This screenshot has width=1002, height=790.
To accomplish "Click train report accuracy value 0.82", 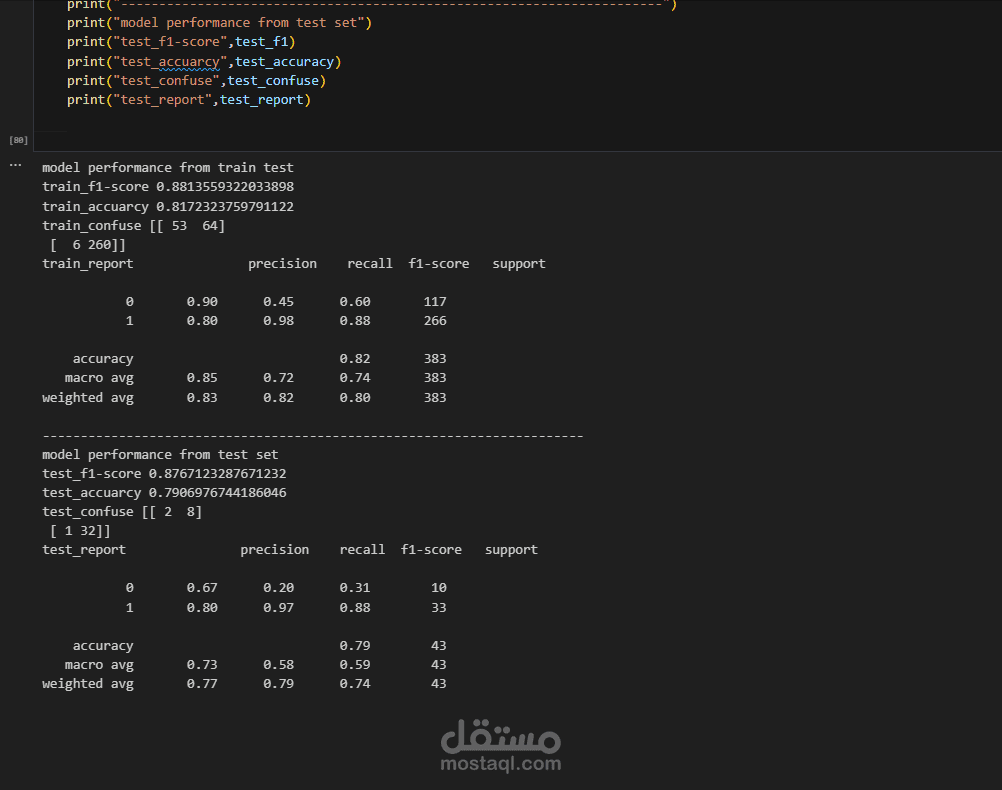I will pos(355,359).
